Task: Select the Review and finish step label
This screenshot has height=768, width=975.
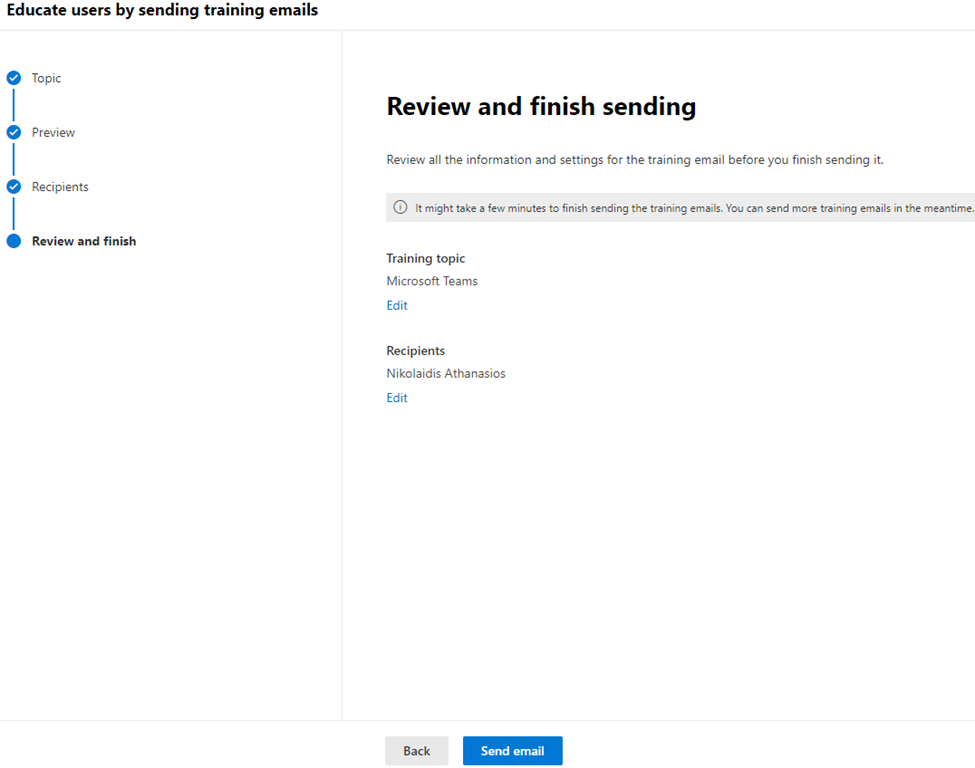Action: point(84,241)
